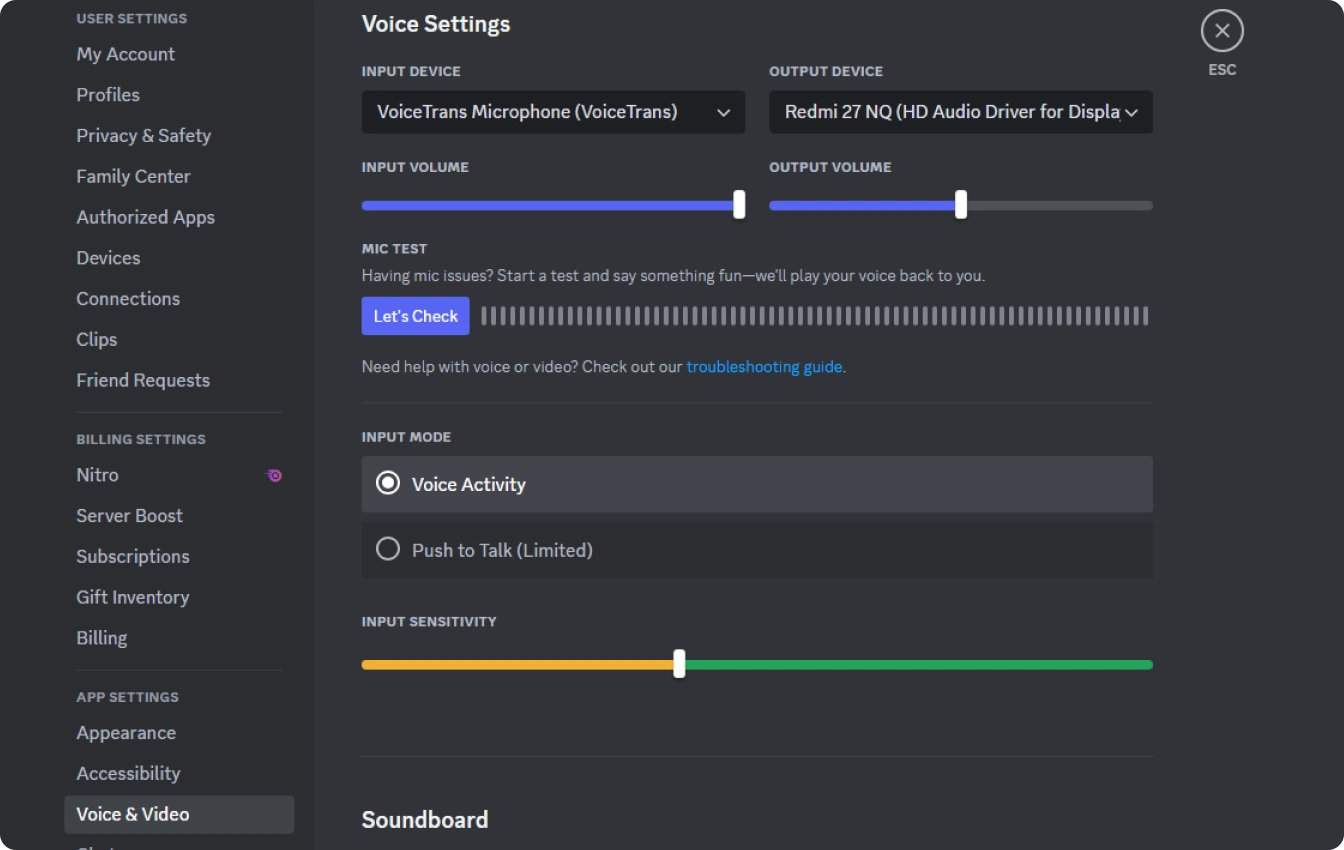Open the Appearance settings page
The height and width of the screenshot is (850, 1344).
pyautogui.click(x=126, y=733)
